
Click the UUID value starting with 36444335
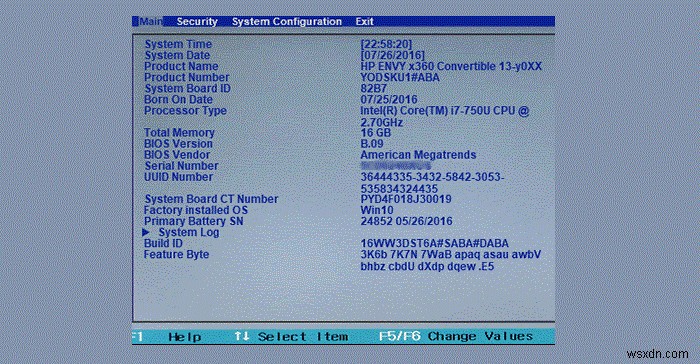coord(432,177)
